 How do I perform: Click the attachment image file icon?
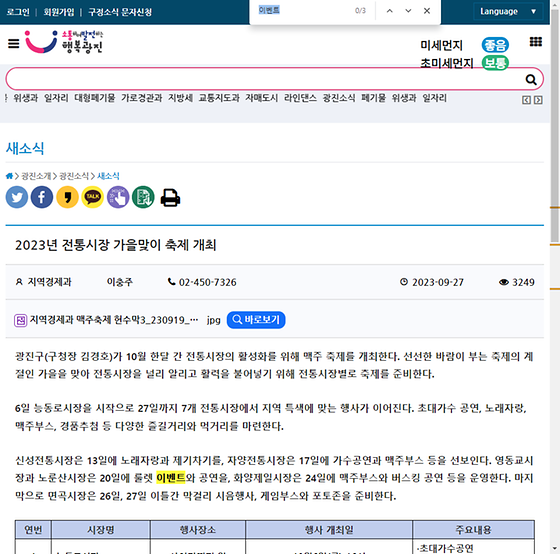[20, 320]
